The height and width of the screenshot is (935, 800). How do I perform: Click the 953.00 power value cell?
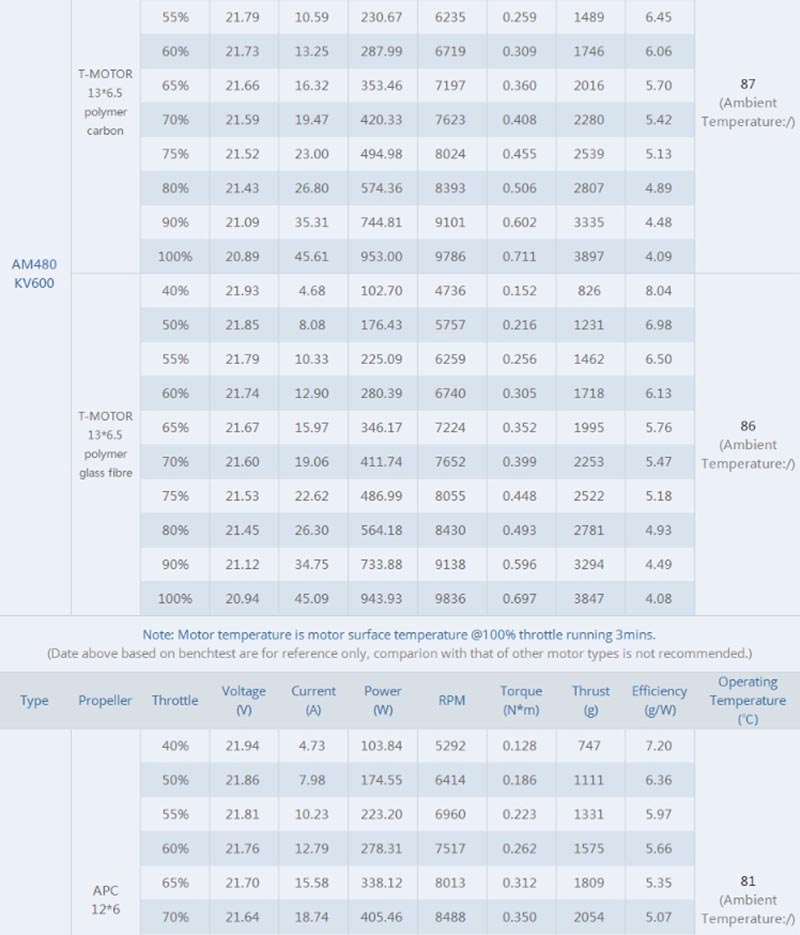coord(382,256)
